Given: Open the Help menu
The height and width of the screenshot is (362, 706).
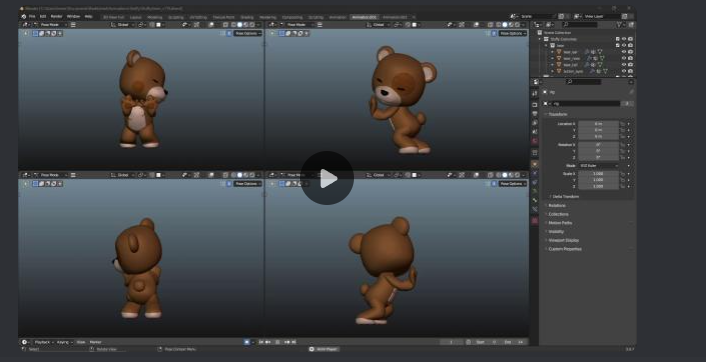Looking at the screenshot, I should [x=89, y=17].
